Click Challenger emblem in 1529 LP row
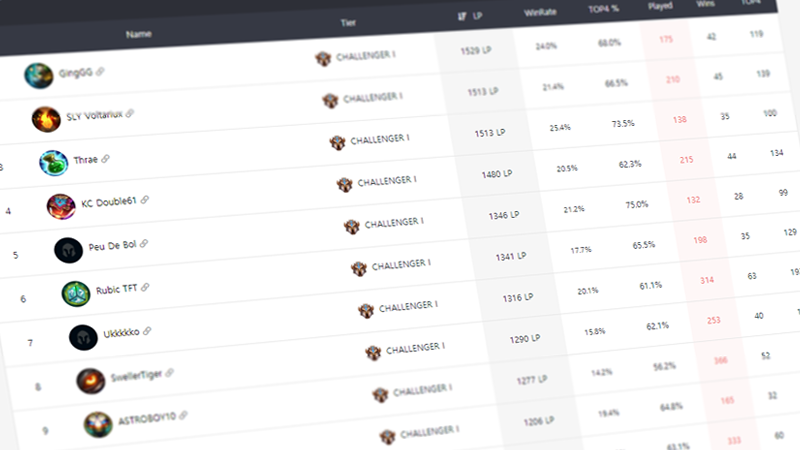800x450 pixels. click(x=322, y=59)
